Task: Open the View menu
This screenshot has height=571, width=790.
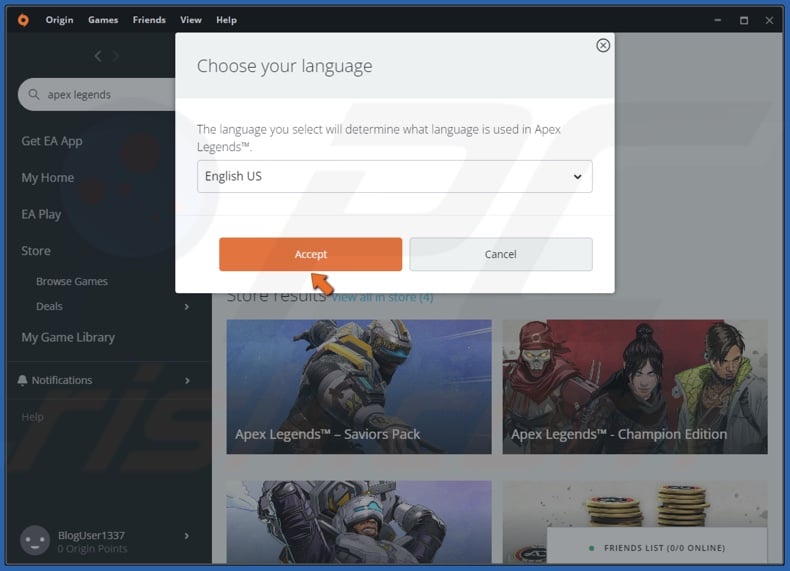Action: point(191,20)
